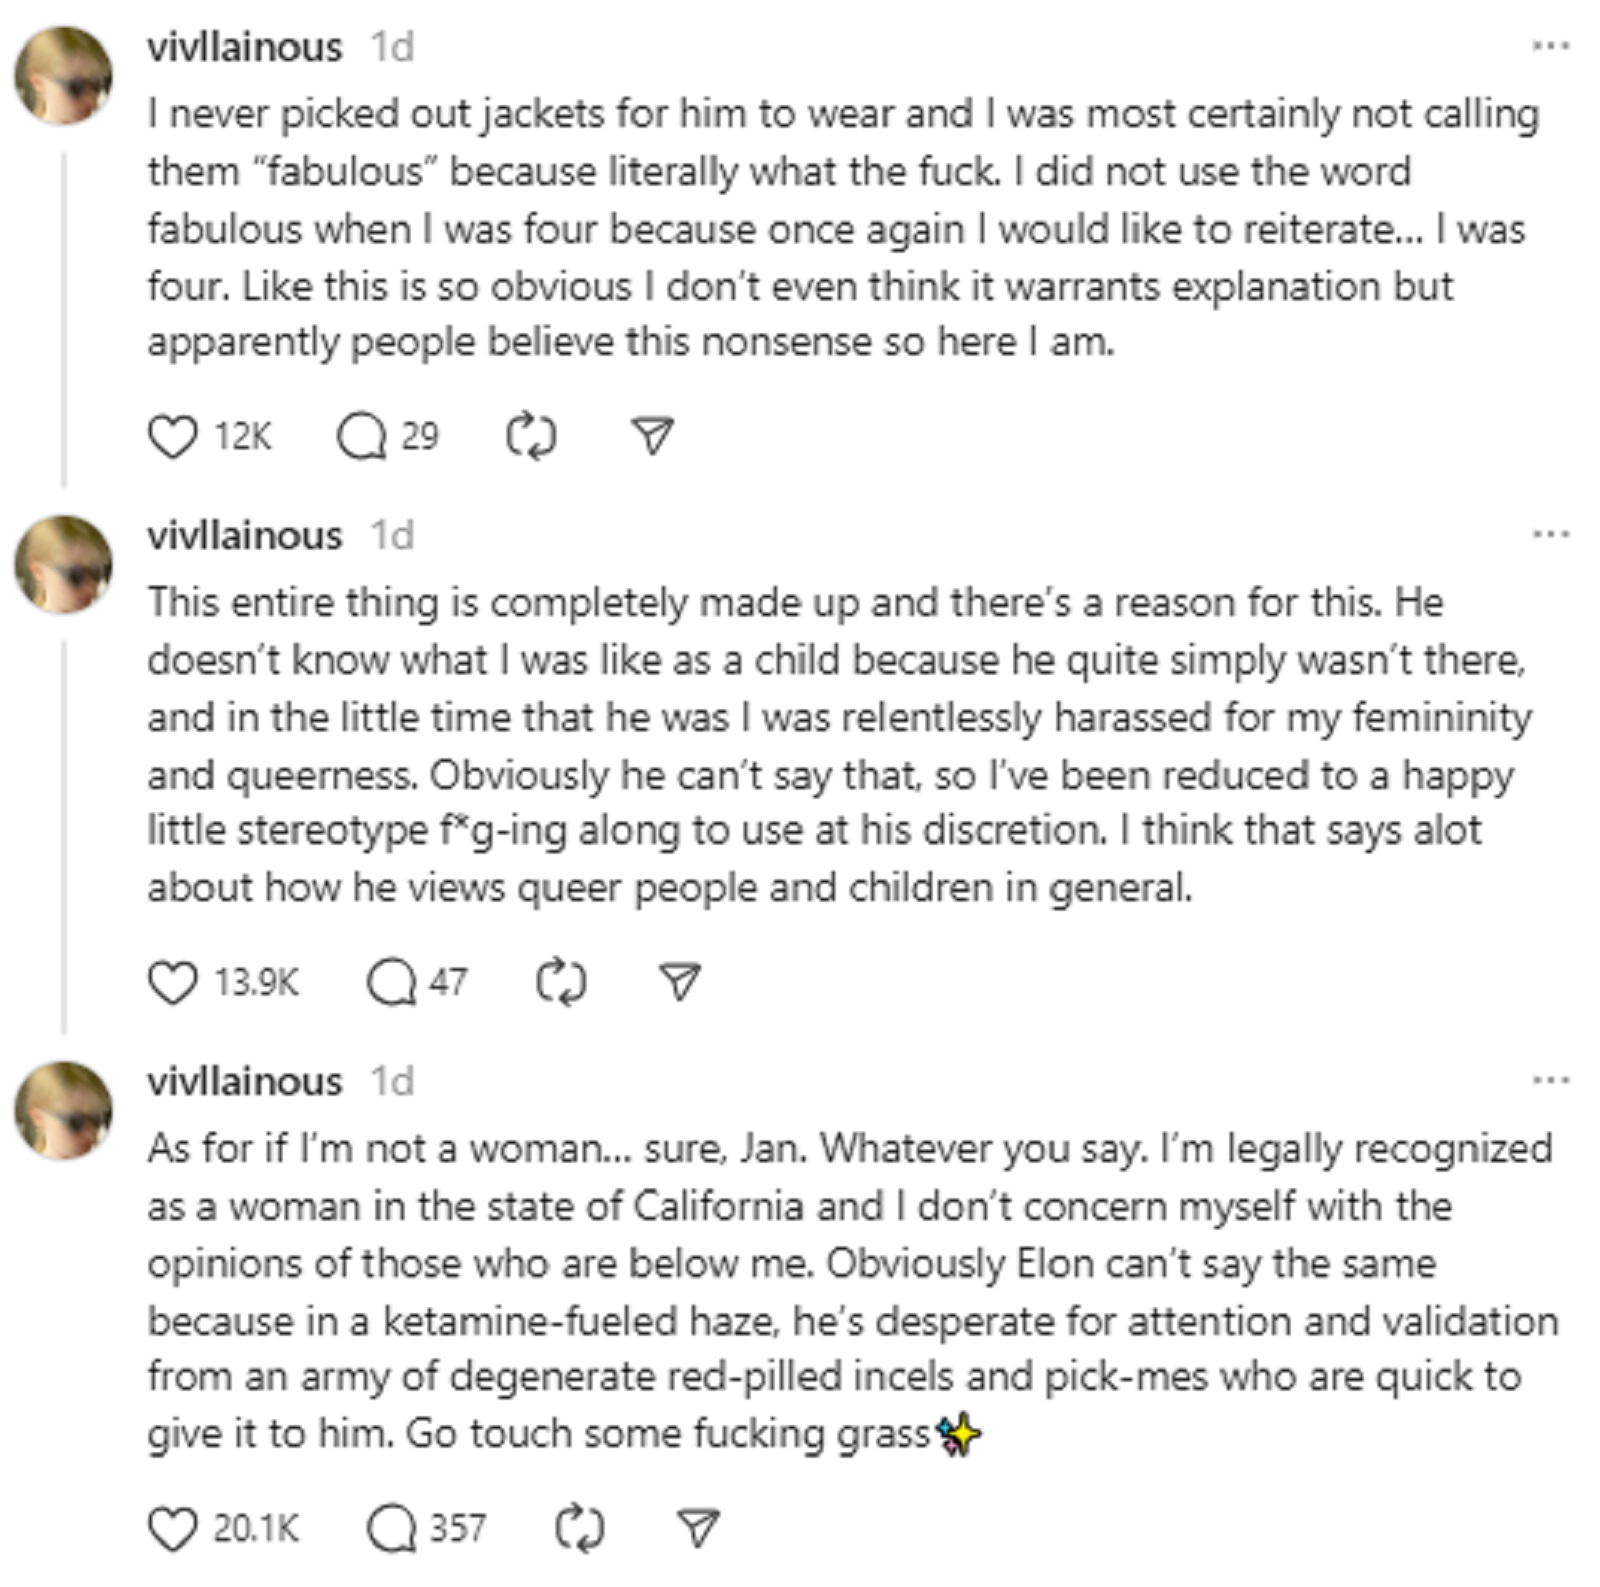This screenshot has height=1587, width=1600.
Task: Like the post with 12K likes
Action: [172, 438]
